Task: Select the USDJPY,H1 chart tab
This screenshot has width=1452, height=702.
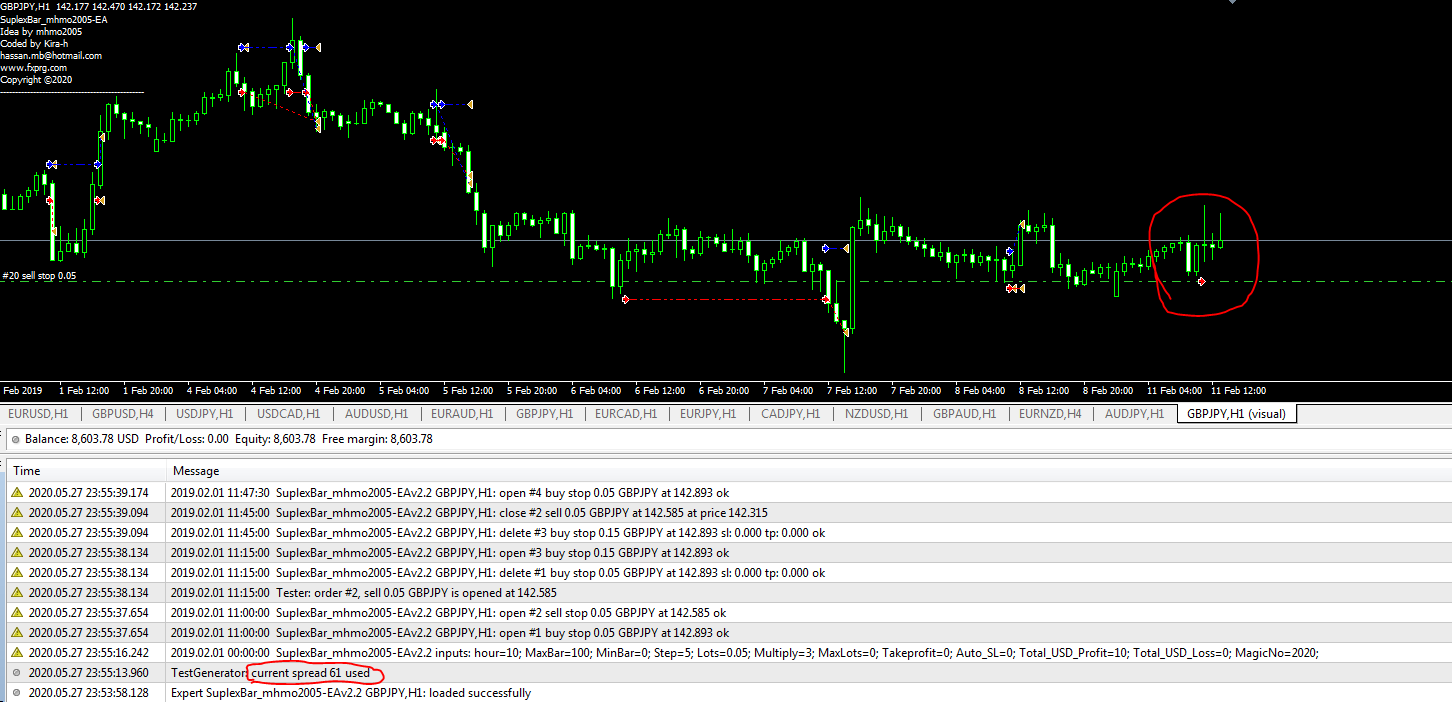Action: (205, 413)
